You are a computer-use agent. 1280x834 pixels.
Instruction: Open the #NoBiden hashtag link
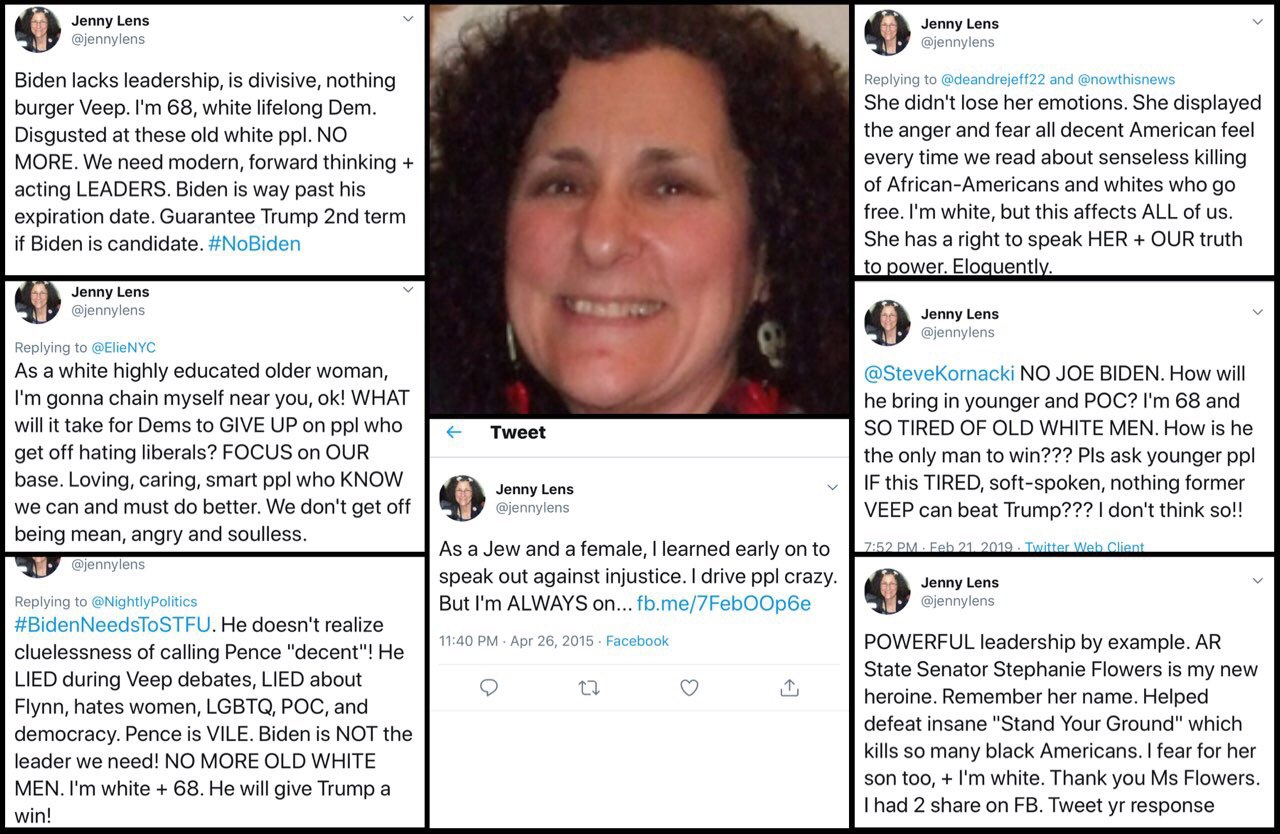click(x=254, y=244)
